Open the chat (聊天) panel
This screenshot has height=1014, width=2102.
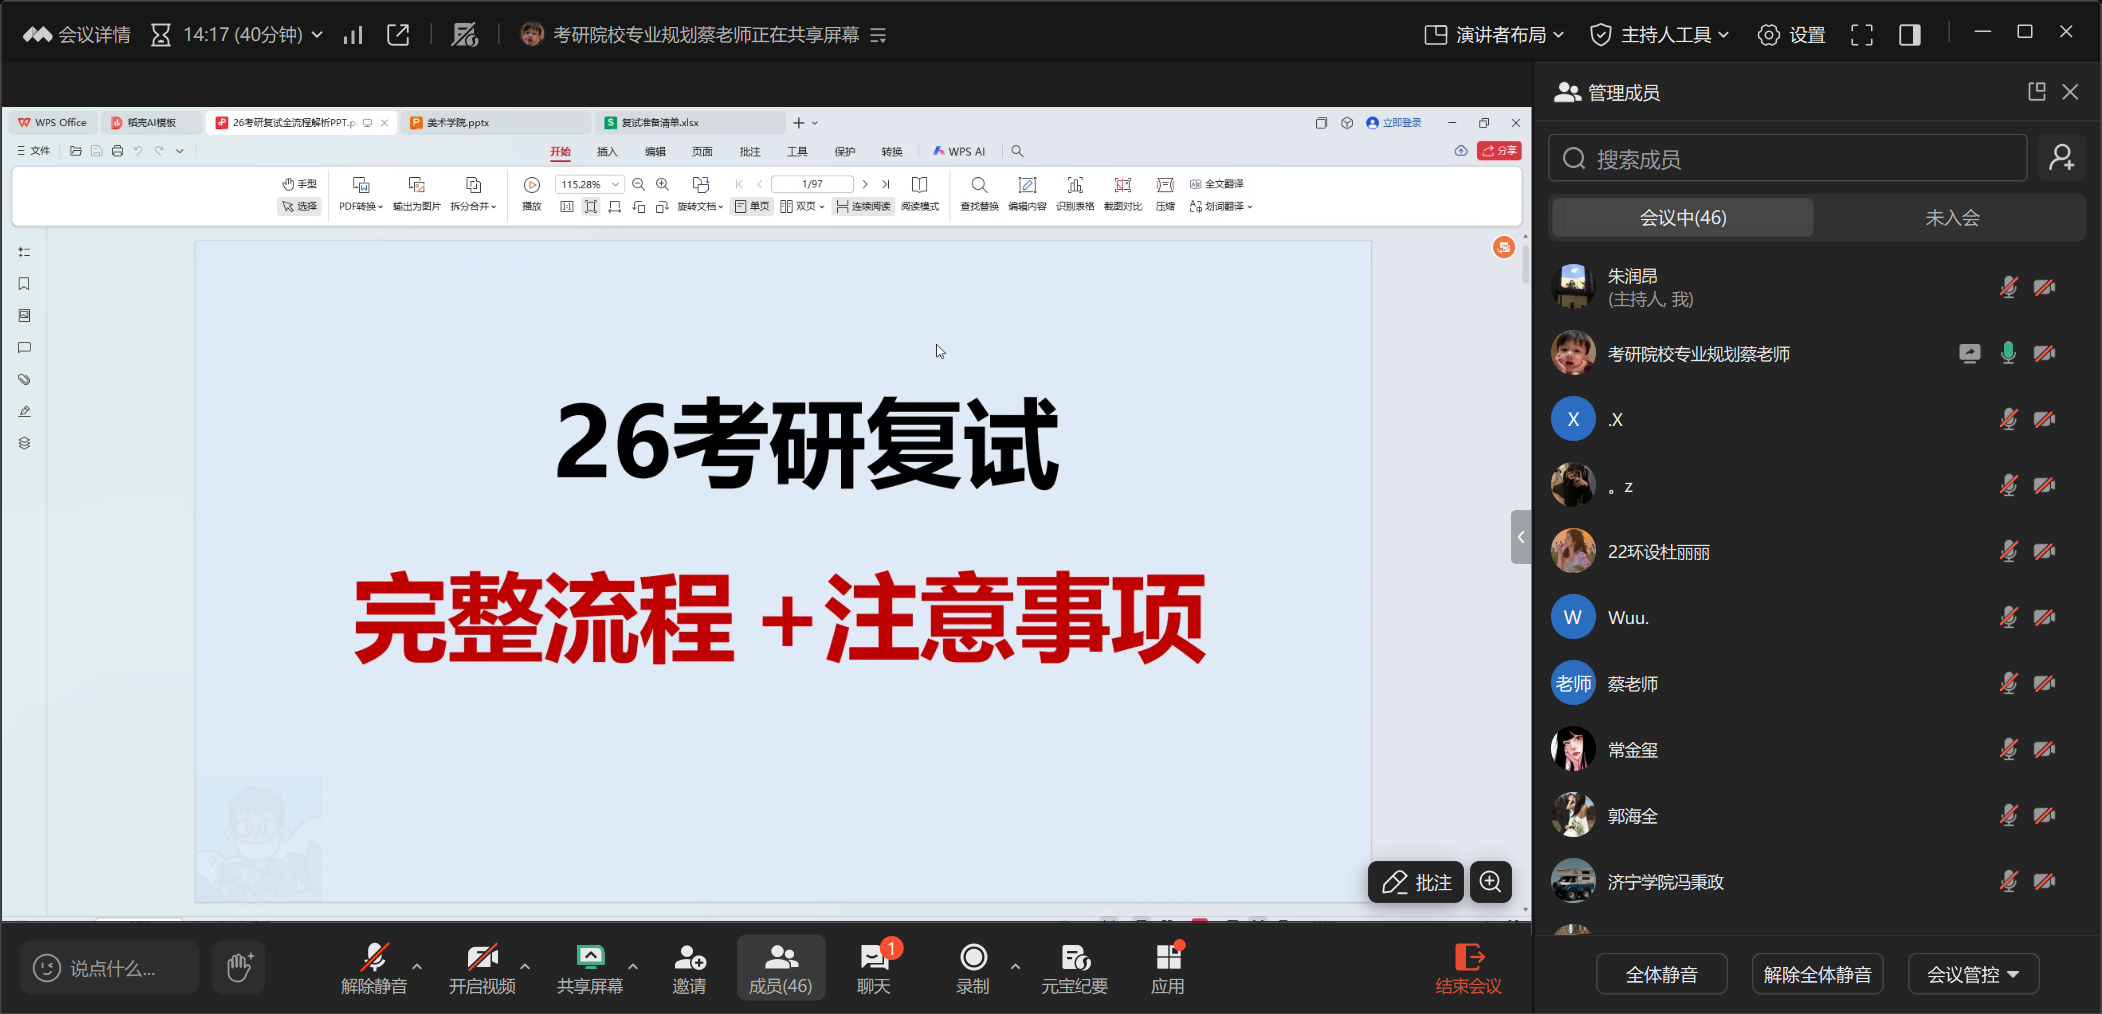coord(874,967)
